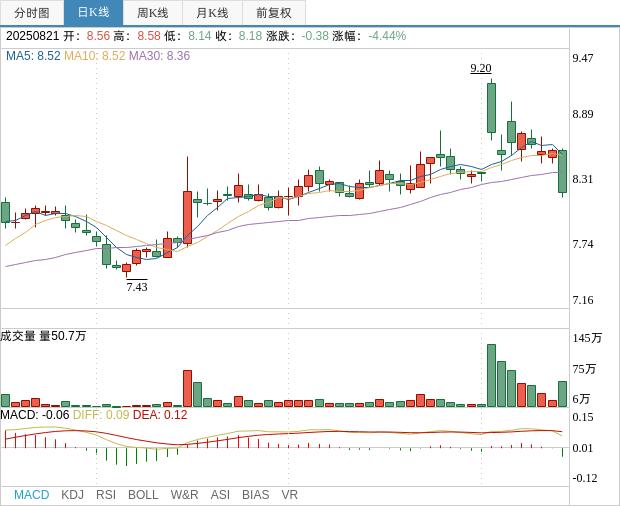
Task: Click the 开 8.56 opening price
Action: pyautogui.click(x=87, y=36)
